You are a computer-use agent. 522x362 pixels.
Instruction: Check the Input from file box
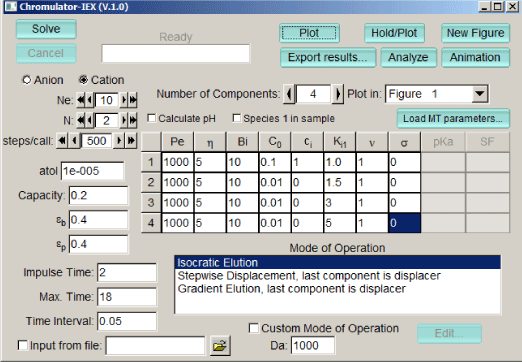point(23,345)
